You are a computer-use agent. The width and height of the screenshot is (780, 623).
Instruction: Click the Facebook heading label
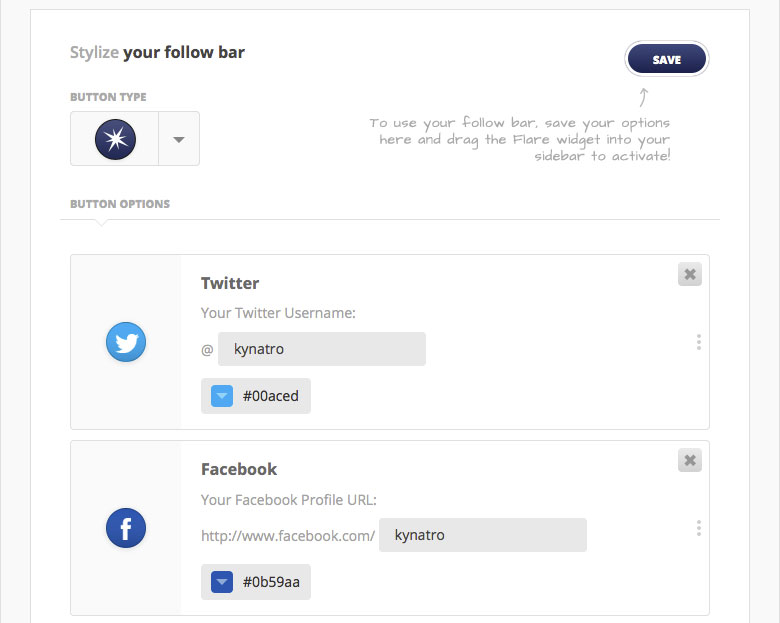pos(239,469)
